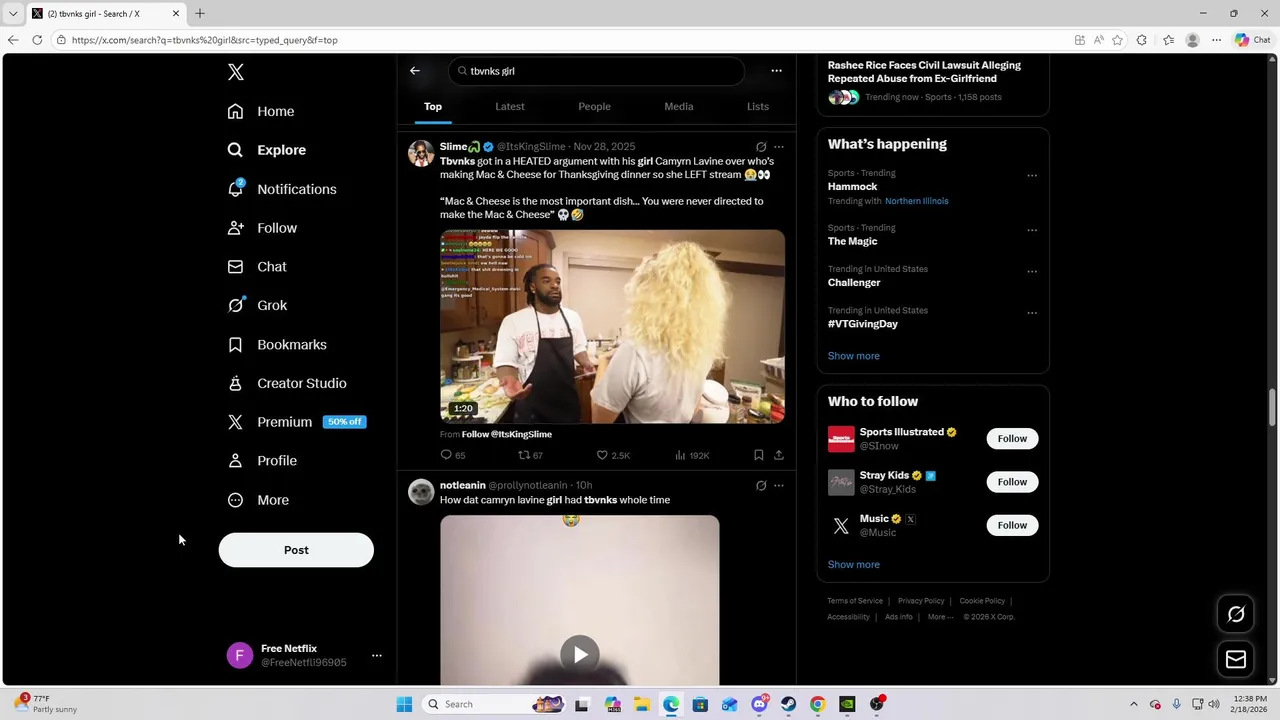Open Slime's profile avatar
Viewport: 1280px width, 720px height.
[x=421, y=153]
